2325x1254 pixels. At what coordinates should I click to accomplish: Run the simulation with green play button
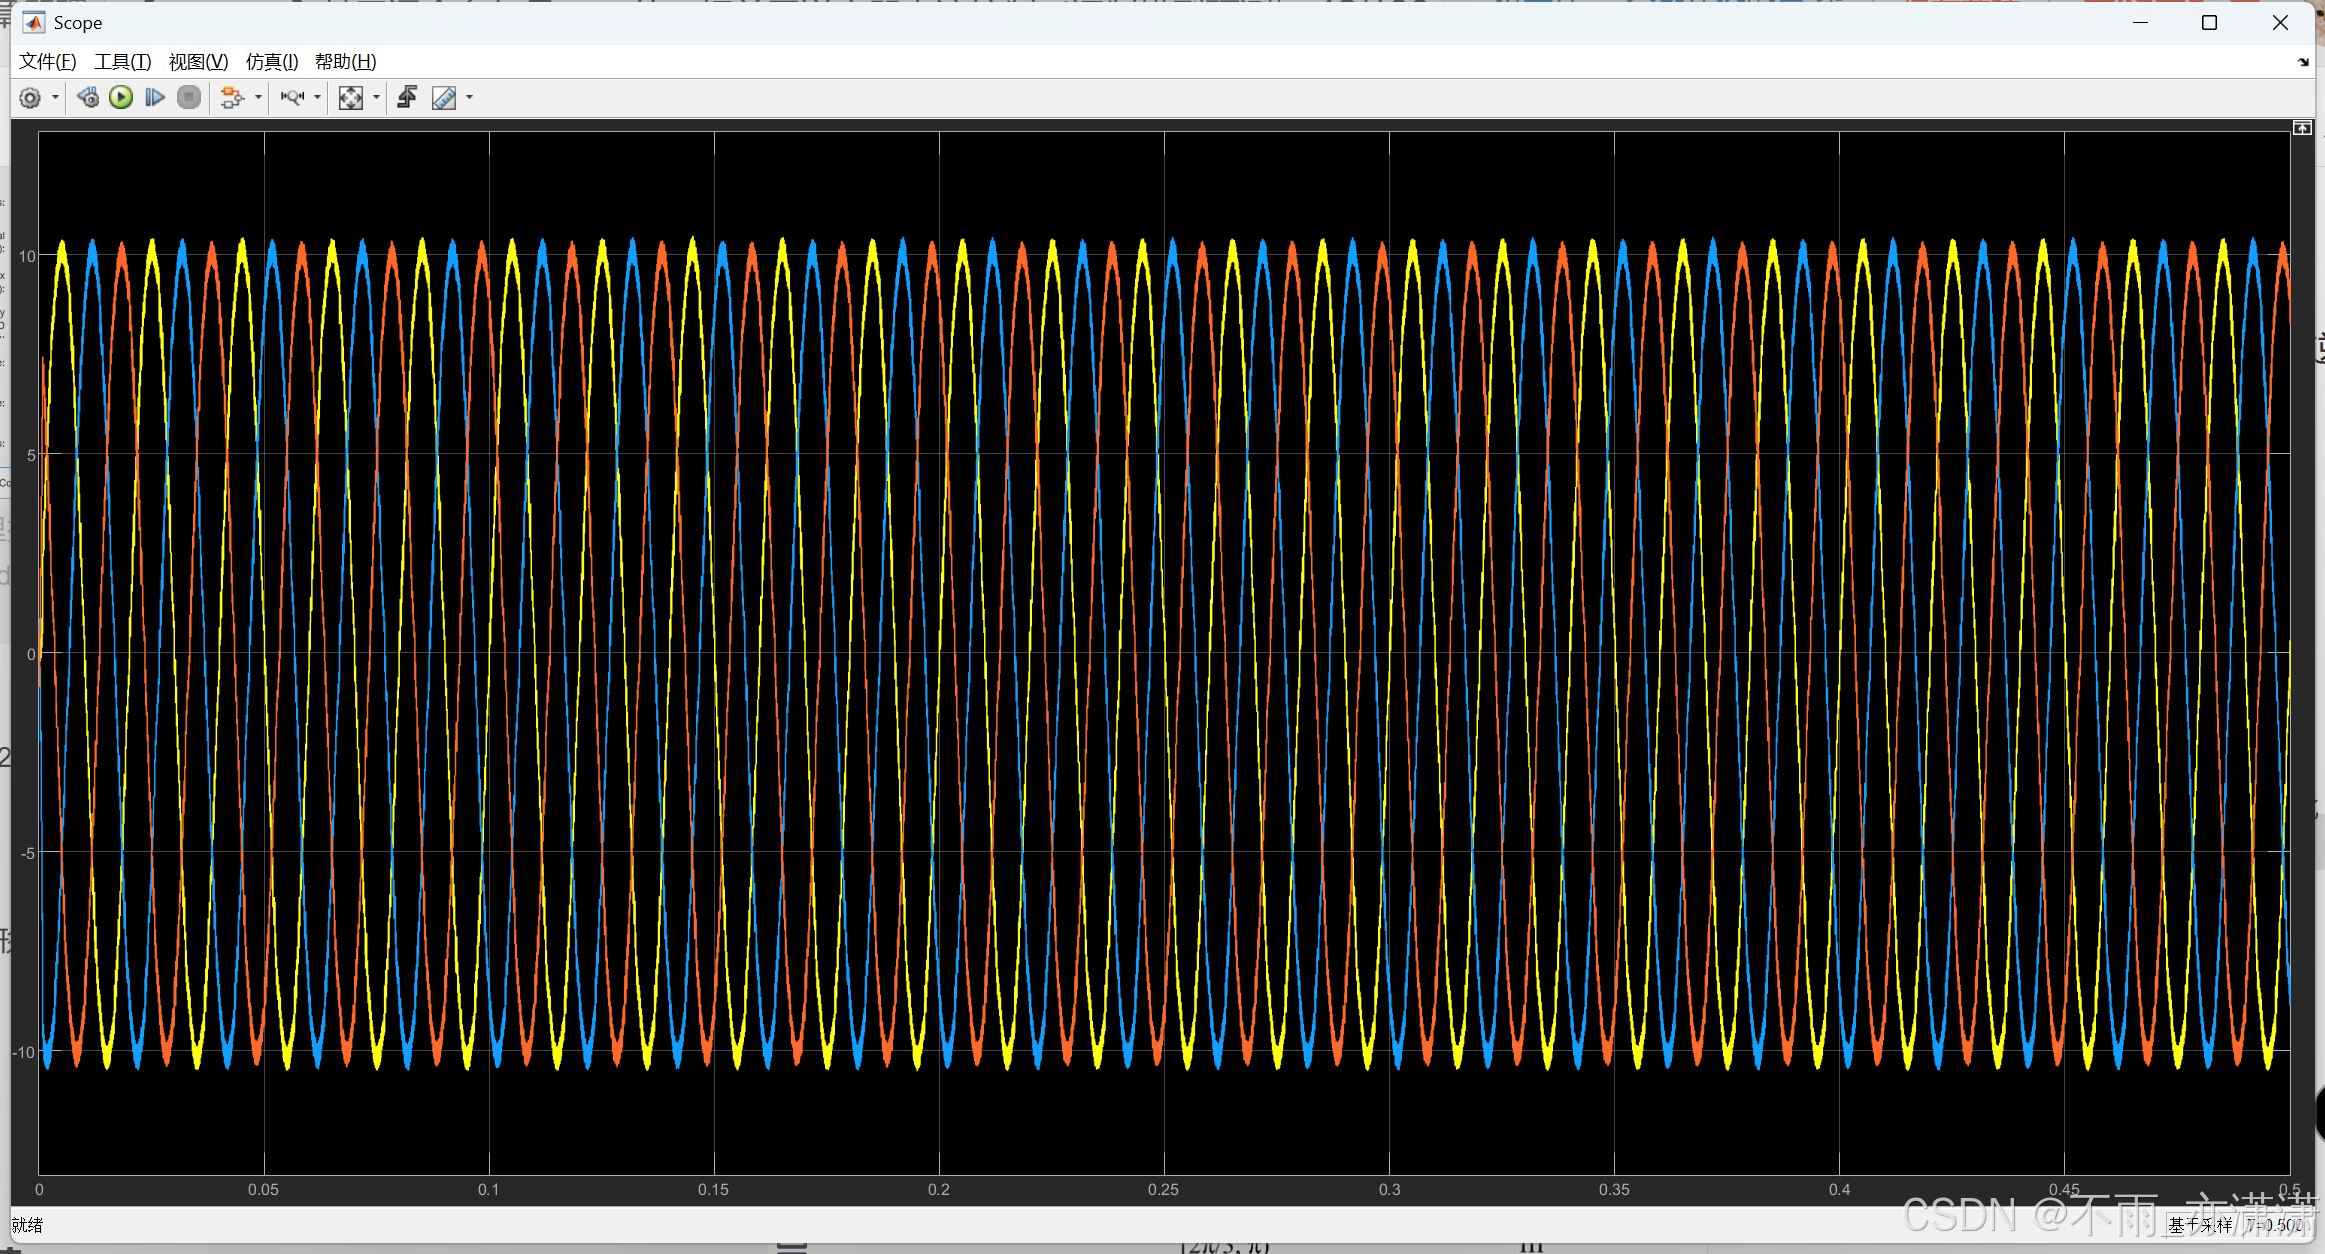pos(121,98)
